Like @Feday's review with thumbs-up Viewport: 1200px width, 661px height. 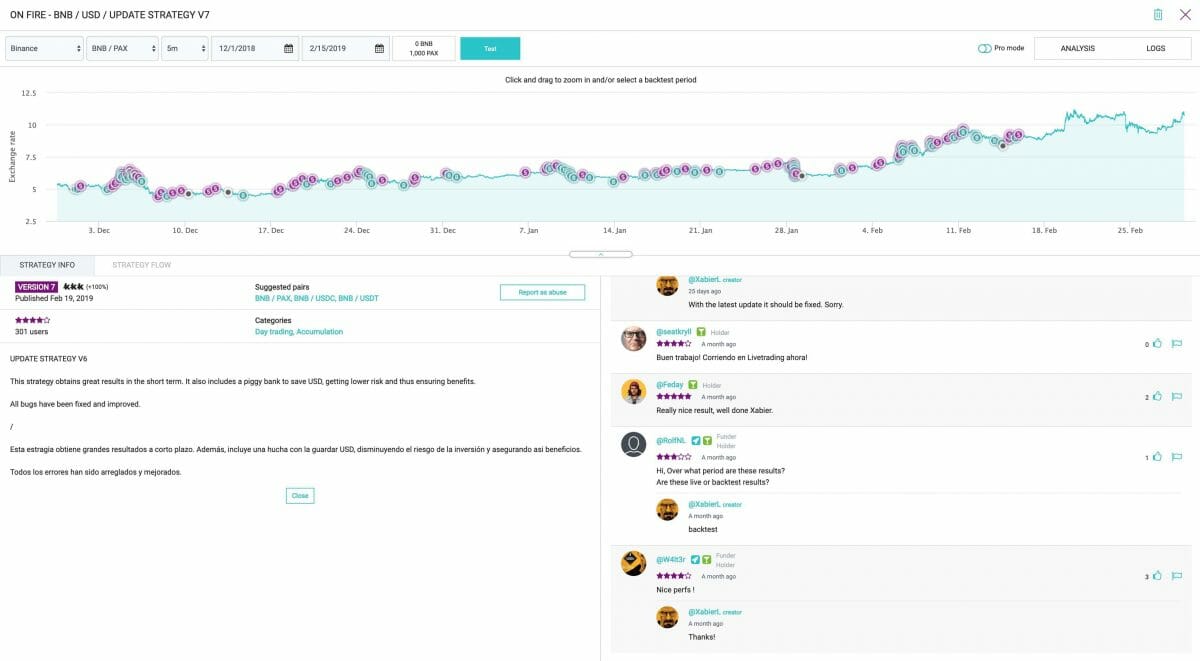[x=1157, y=397]
